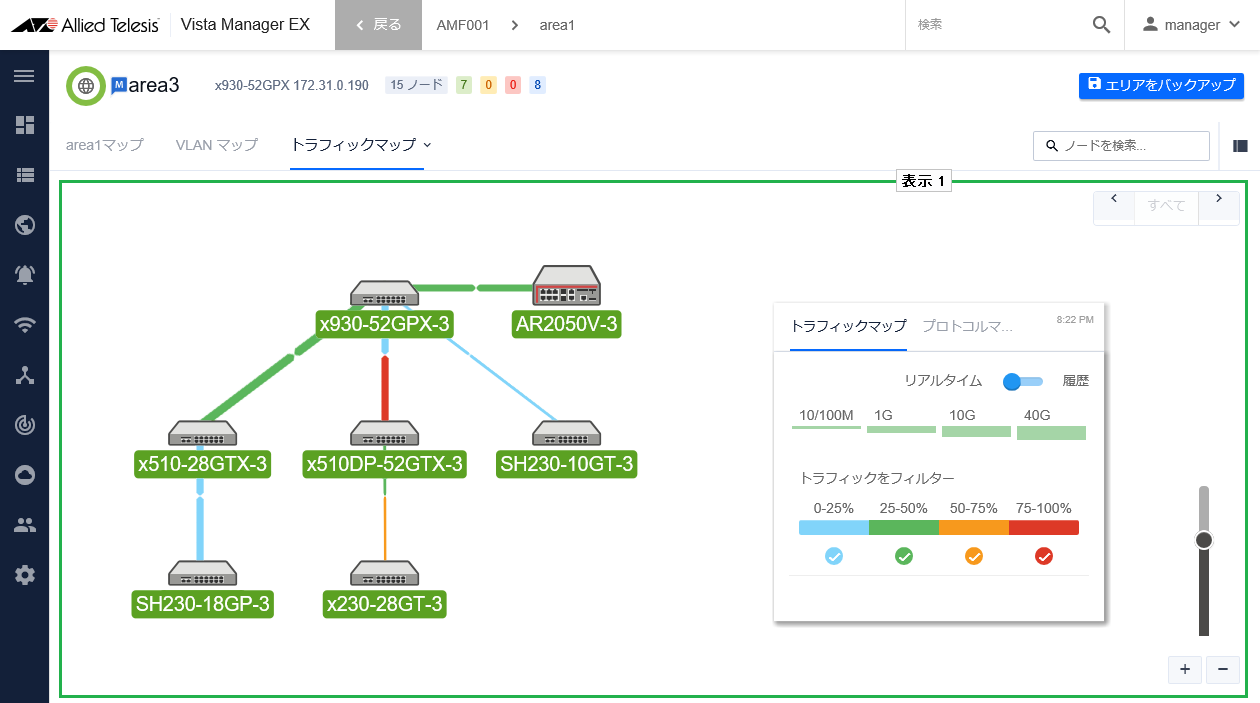Screen dimensions: 1260x703
Task: Select the x930-52GPX-3 switch node
Action: [x=385, y=293]
